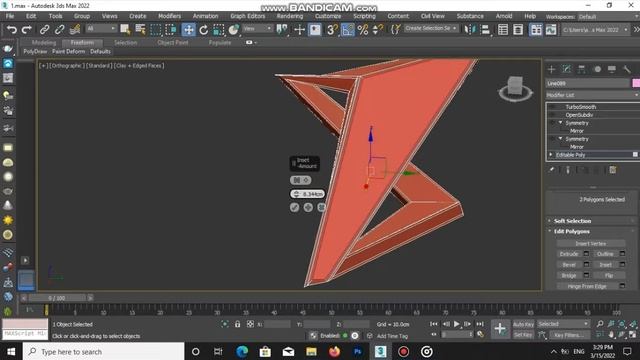Click the Bridge button
Screen dimensions: 640x360
pyautogui.click(x=569, y=276)
